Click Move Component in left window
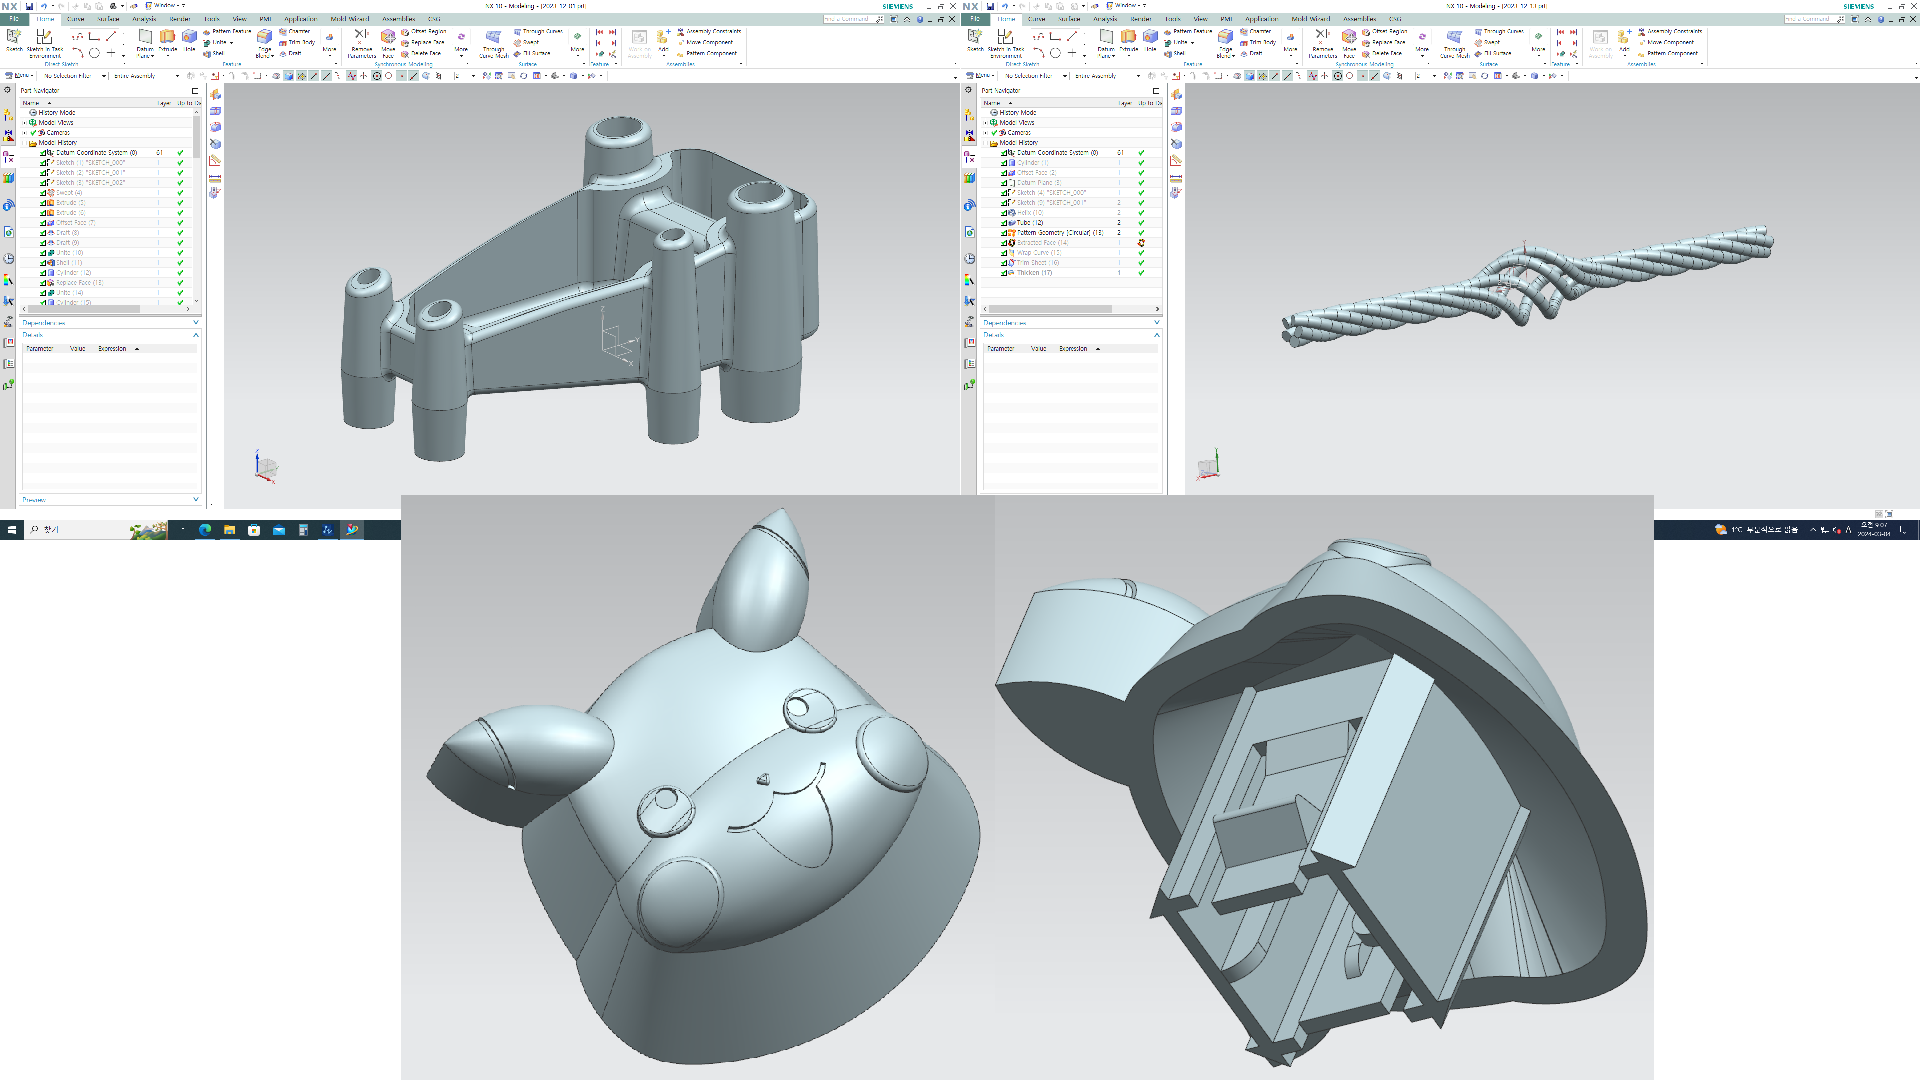This screenshot has width=1920, height=1080. click(x=705, y=42)
